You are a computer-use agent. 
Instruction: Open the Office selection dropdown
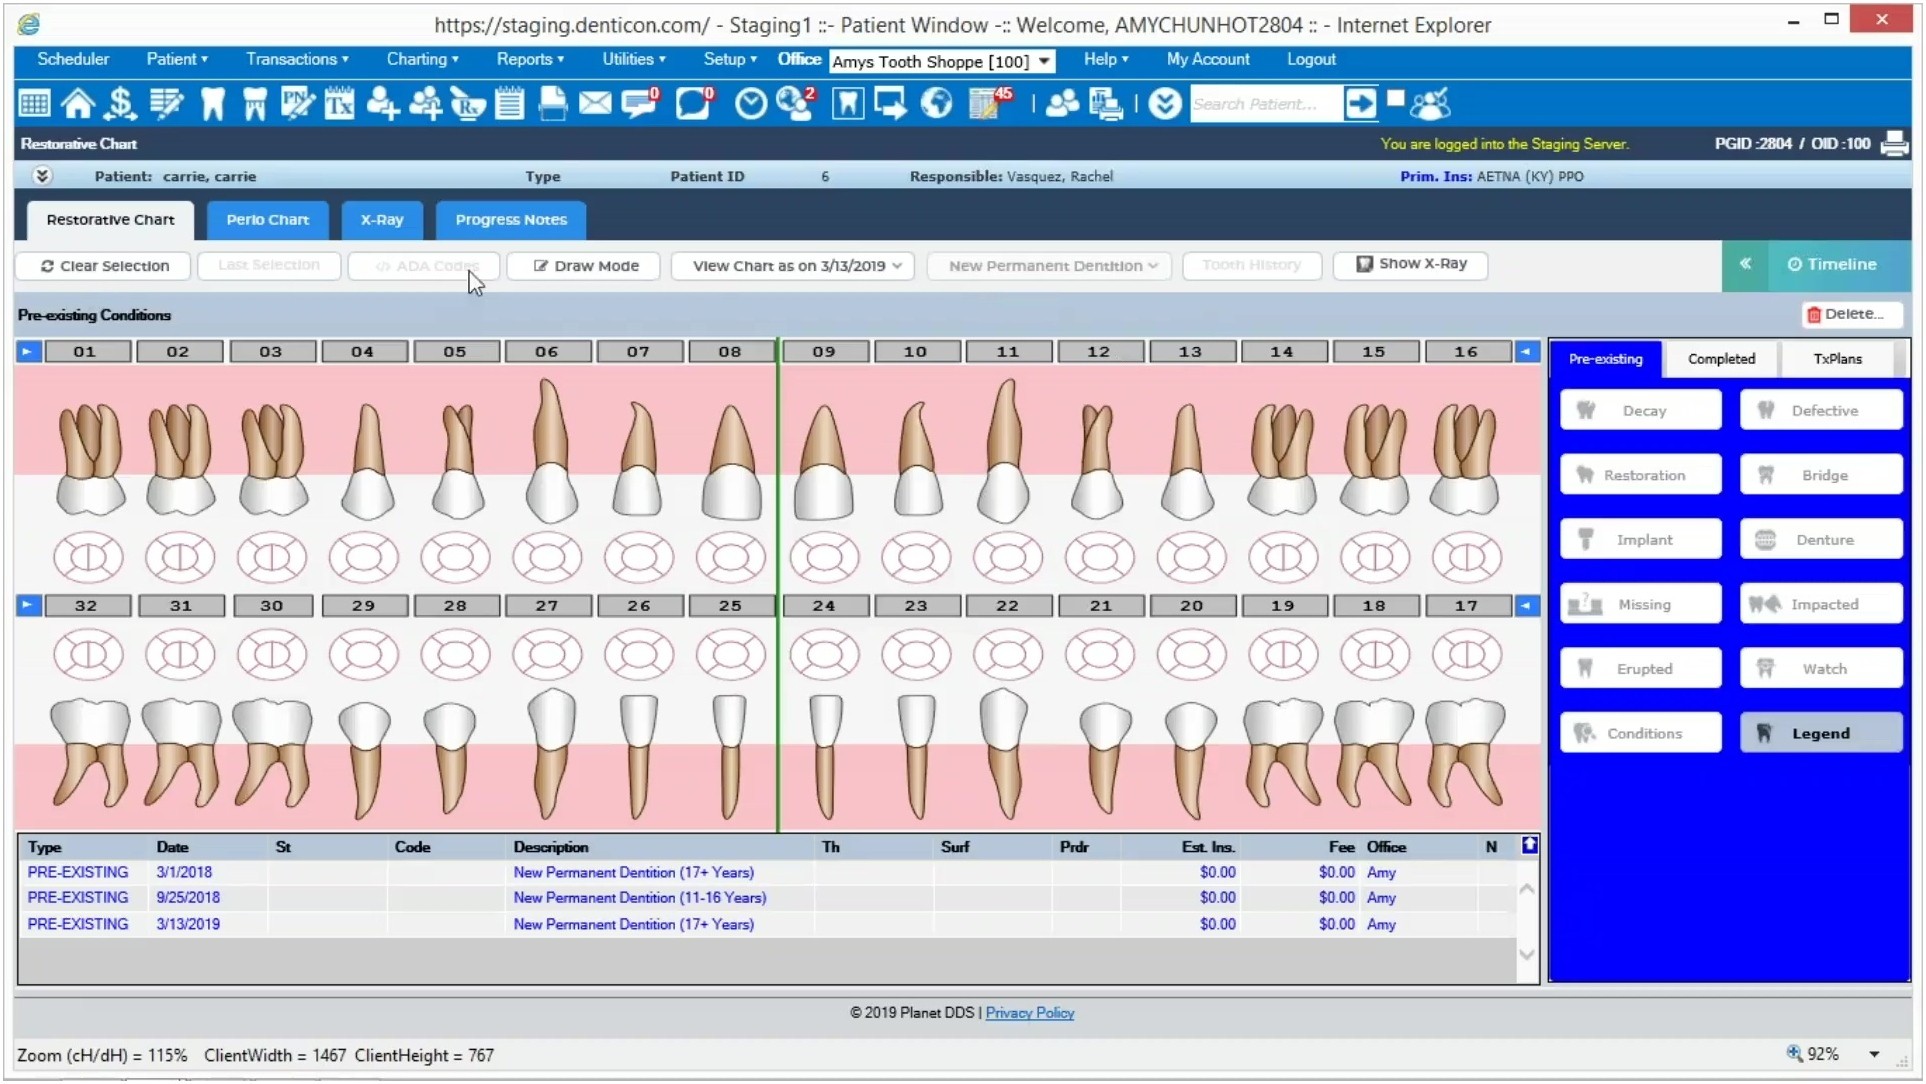pos(941,61)
